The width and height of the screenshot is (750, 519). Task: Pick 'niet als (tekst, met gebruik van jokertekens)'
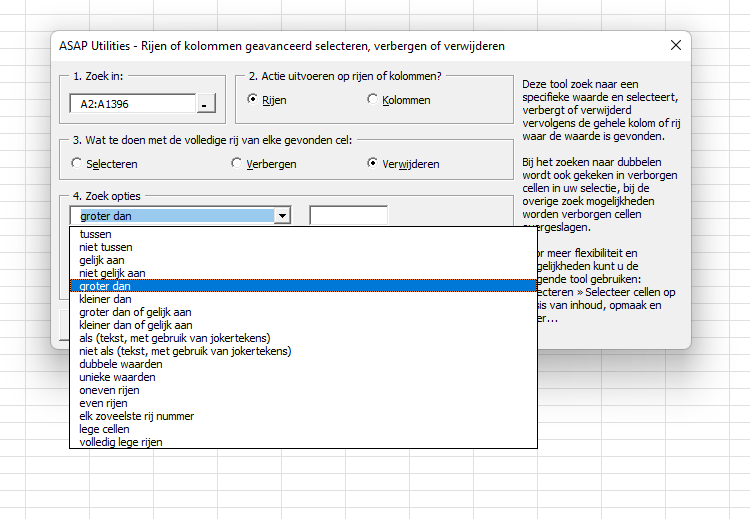click(x=303, y=351)
